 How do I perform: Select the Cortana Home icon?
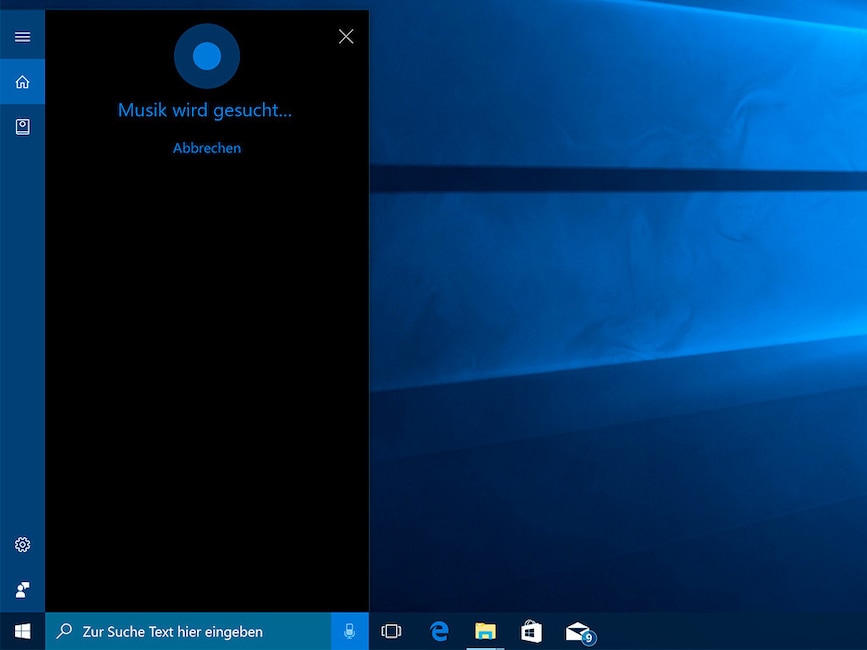22,82
